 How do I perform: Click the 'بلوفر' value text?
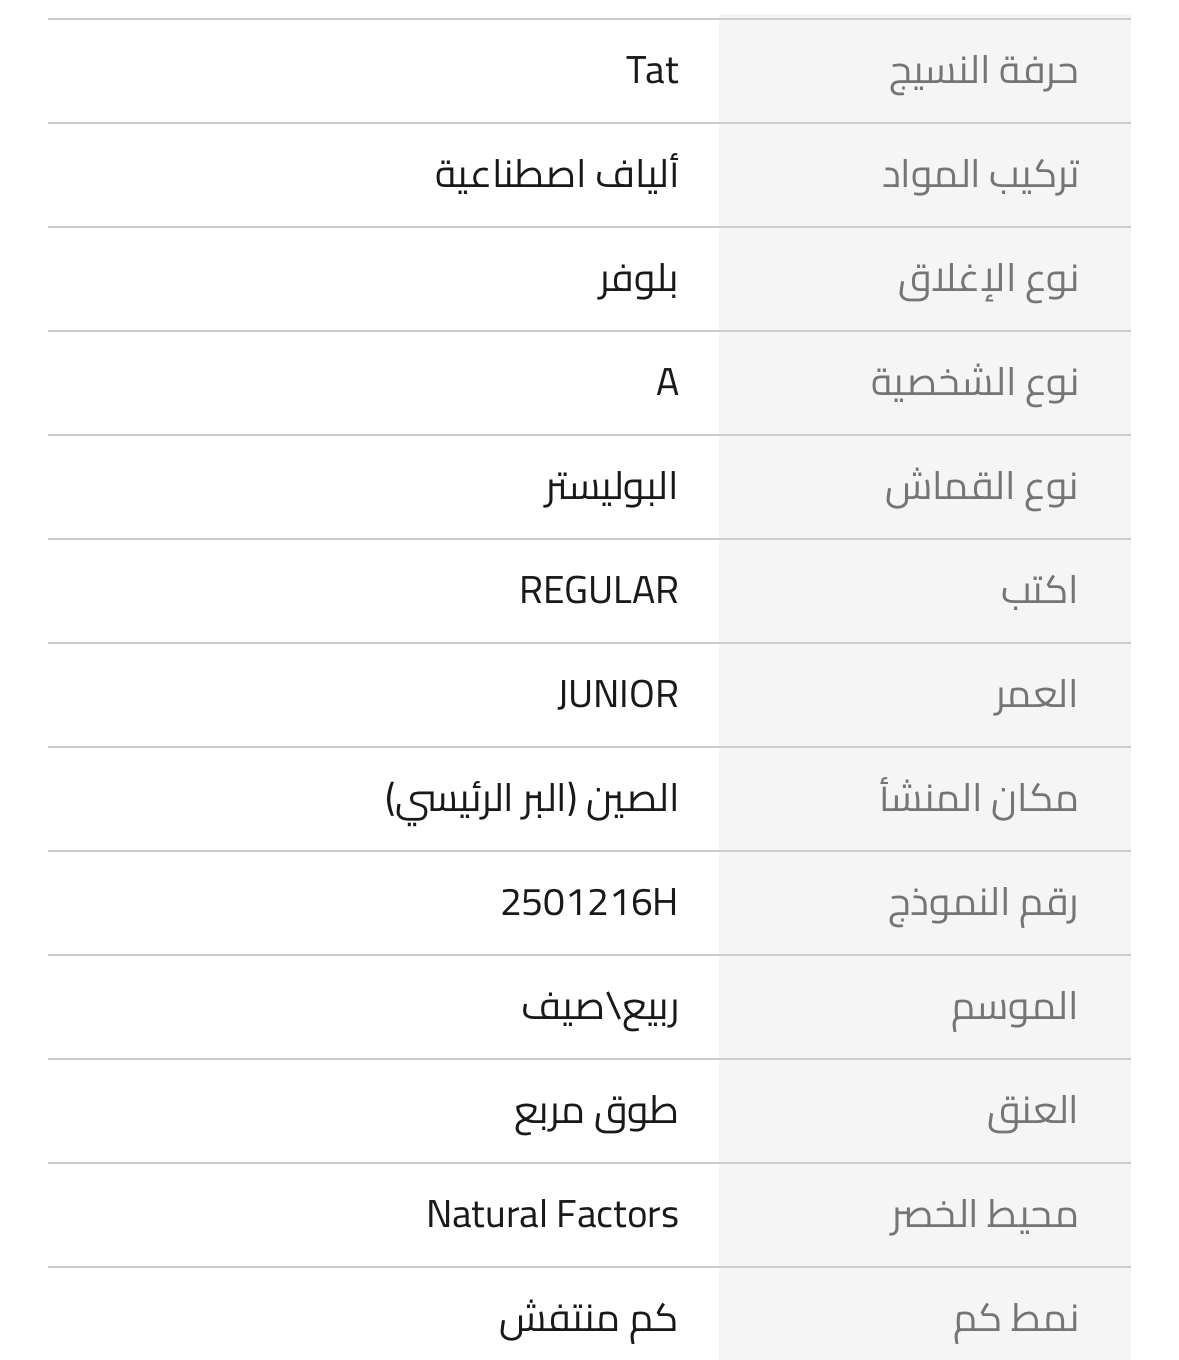638,279
